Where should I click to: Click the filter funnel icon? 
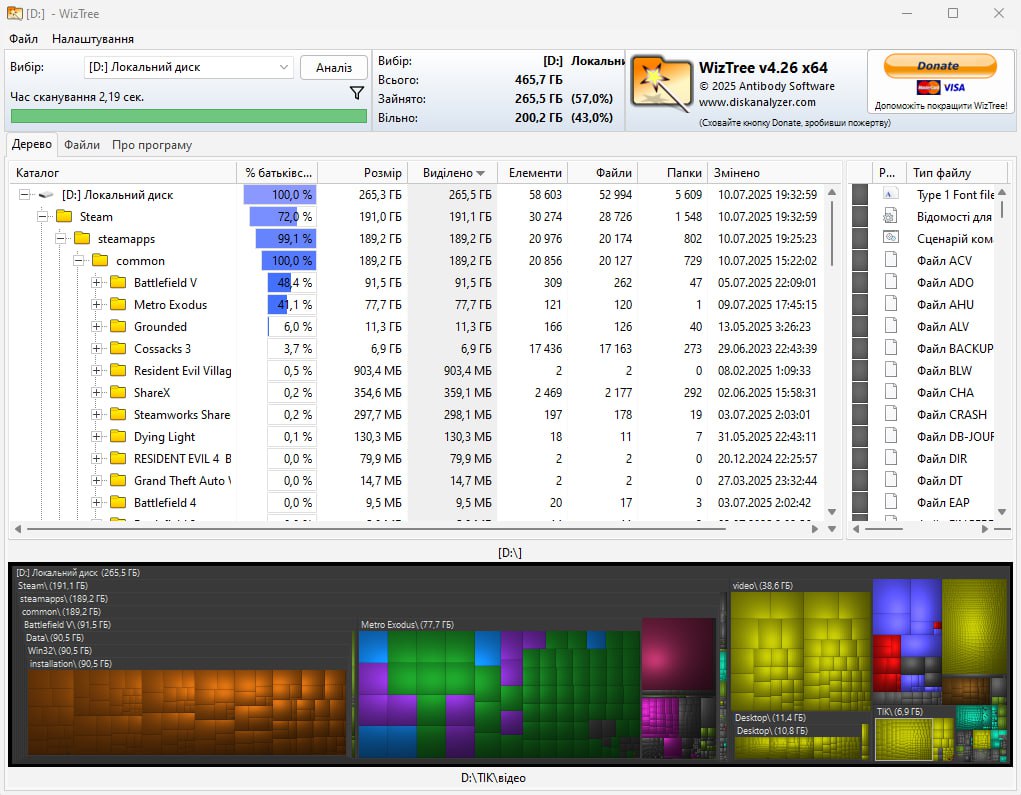tap(356, 94)
